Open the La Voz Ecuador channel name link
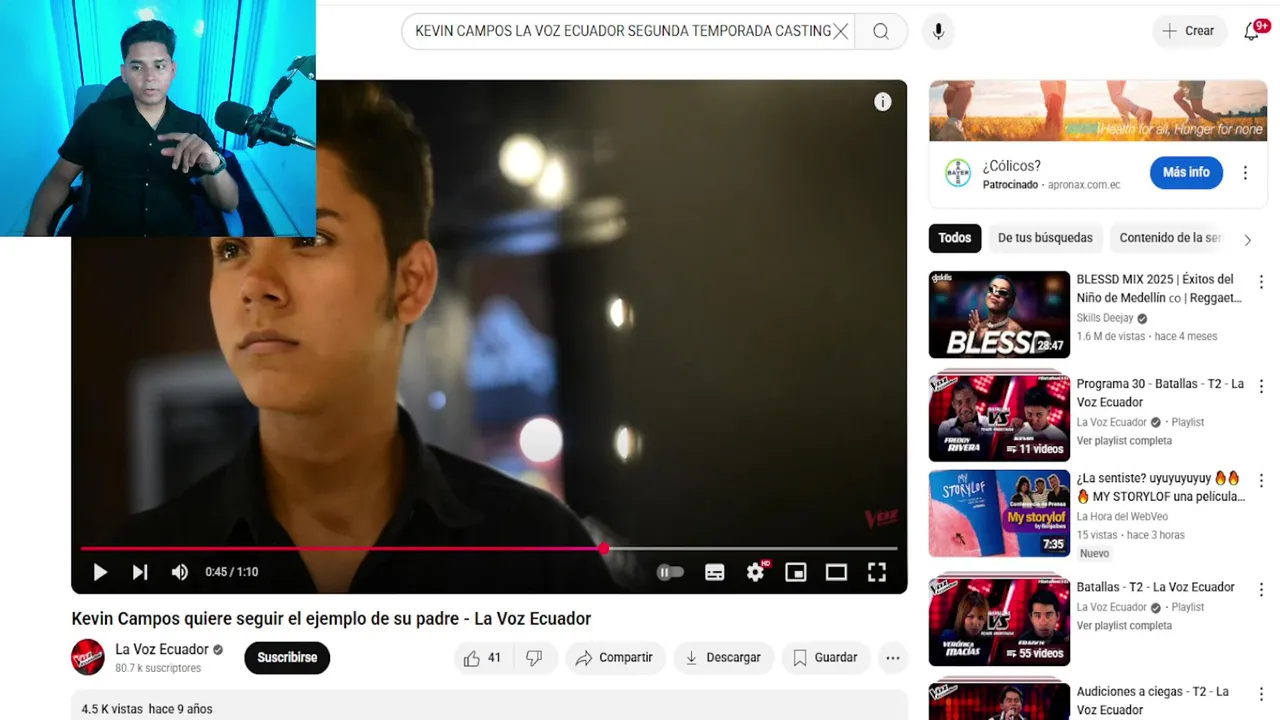 coord(162,649)
